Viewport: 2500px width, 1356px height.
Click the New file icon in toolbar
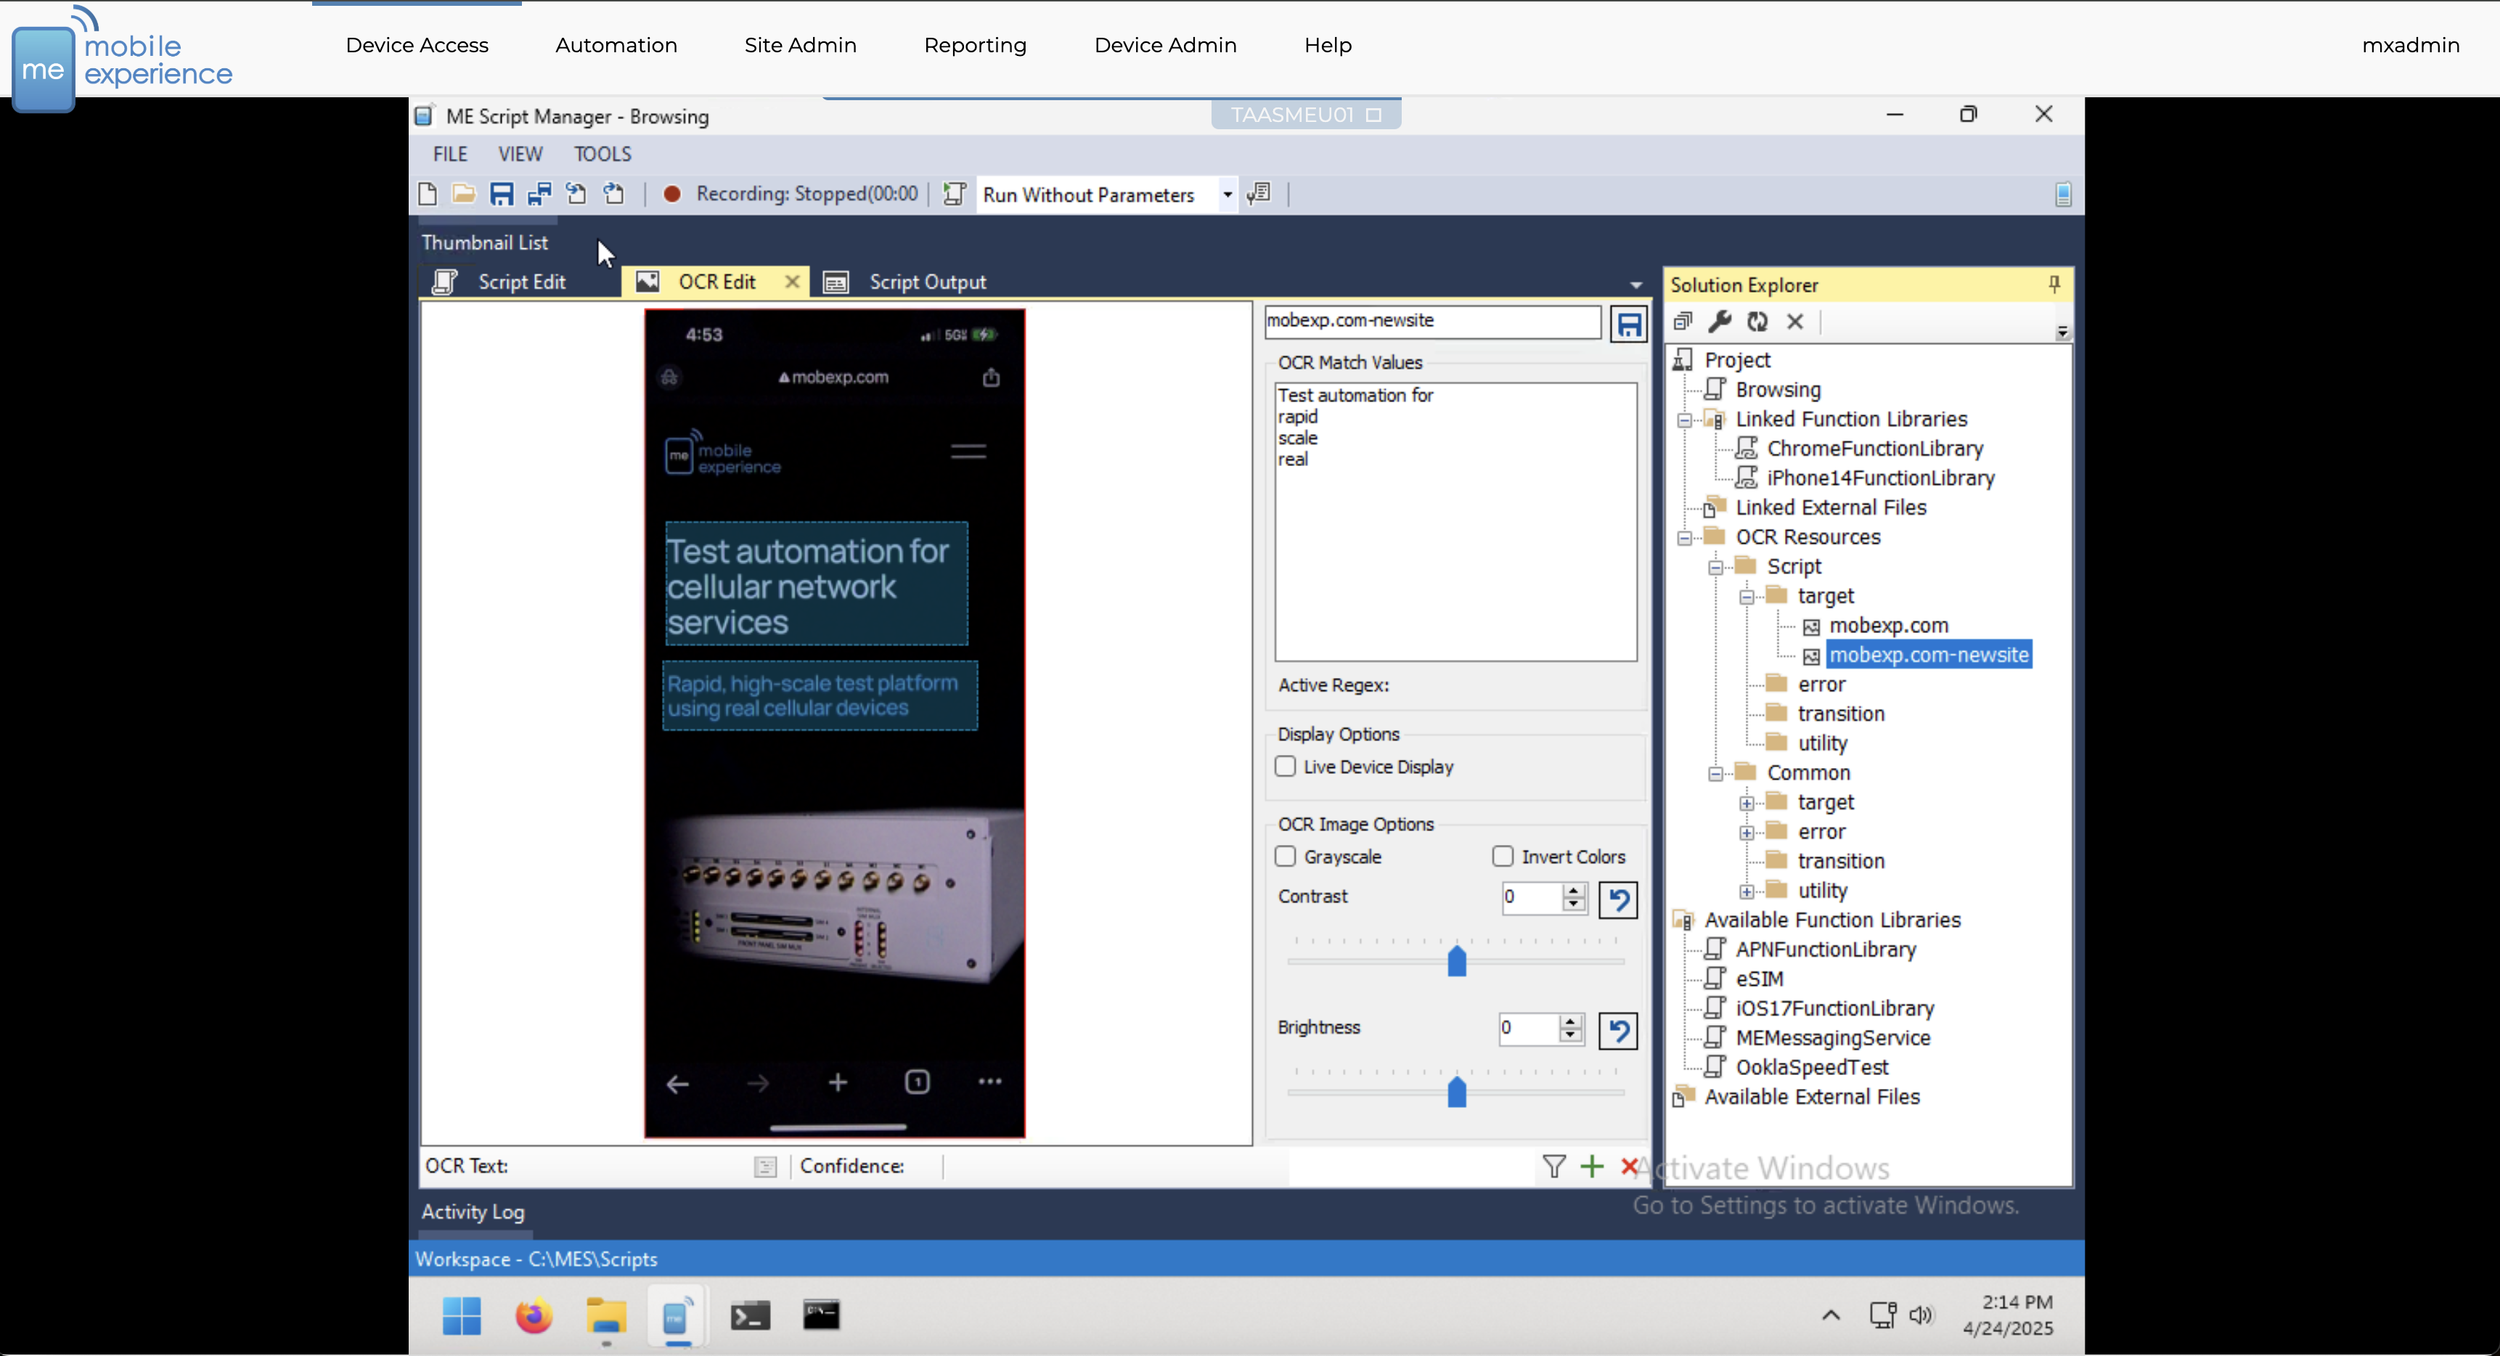[428, 194]
